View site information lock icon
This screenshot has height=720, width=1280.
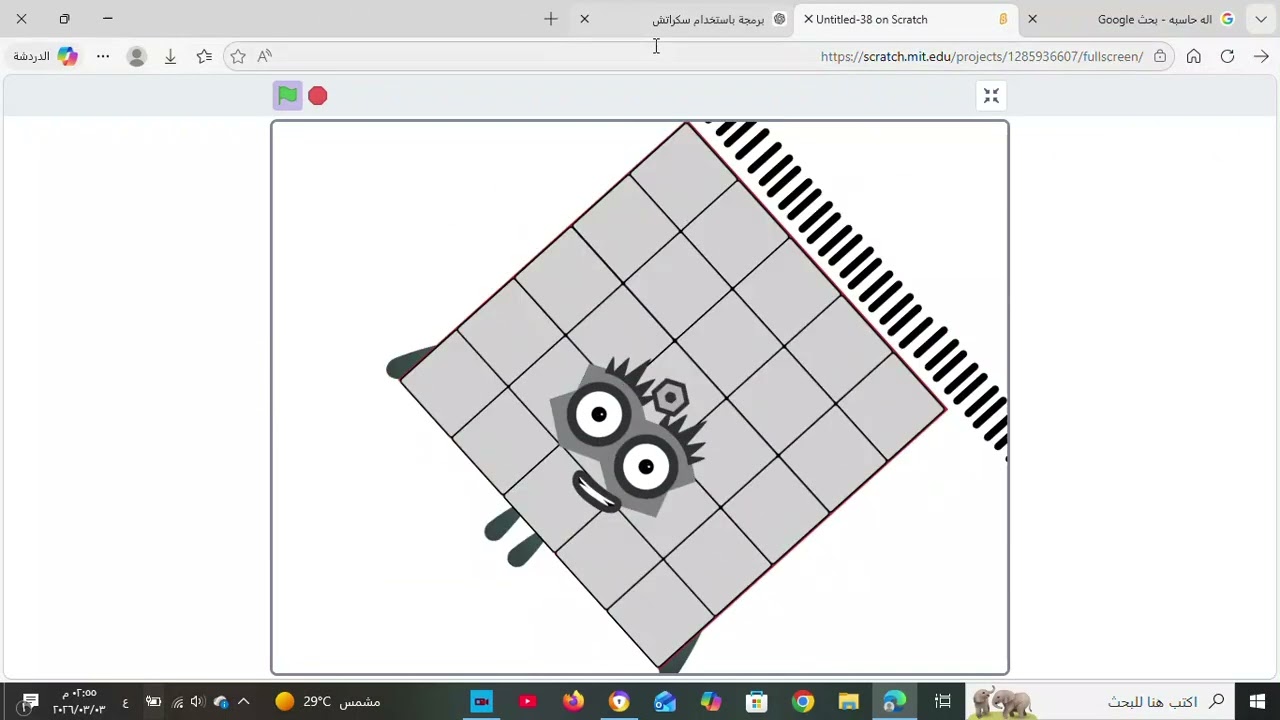tap(1160, 56)
